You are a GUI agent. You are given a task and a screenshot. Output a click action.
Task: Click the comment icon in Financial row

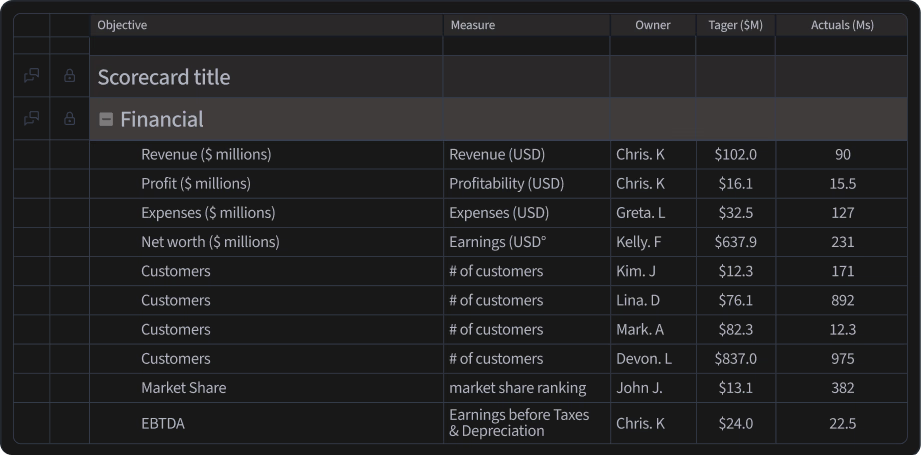point(31,119)
